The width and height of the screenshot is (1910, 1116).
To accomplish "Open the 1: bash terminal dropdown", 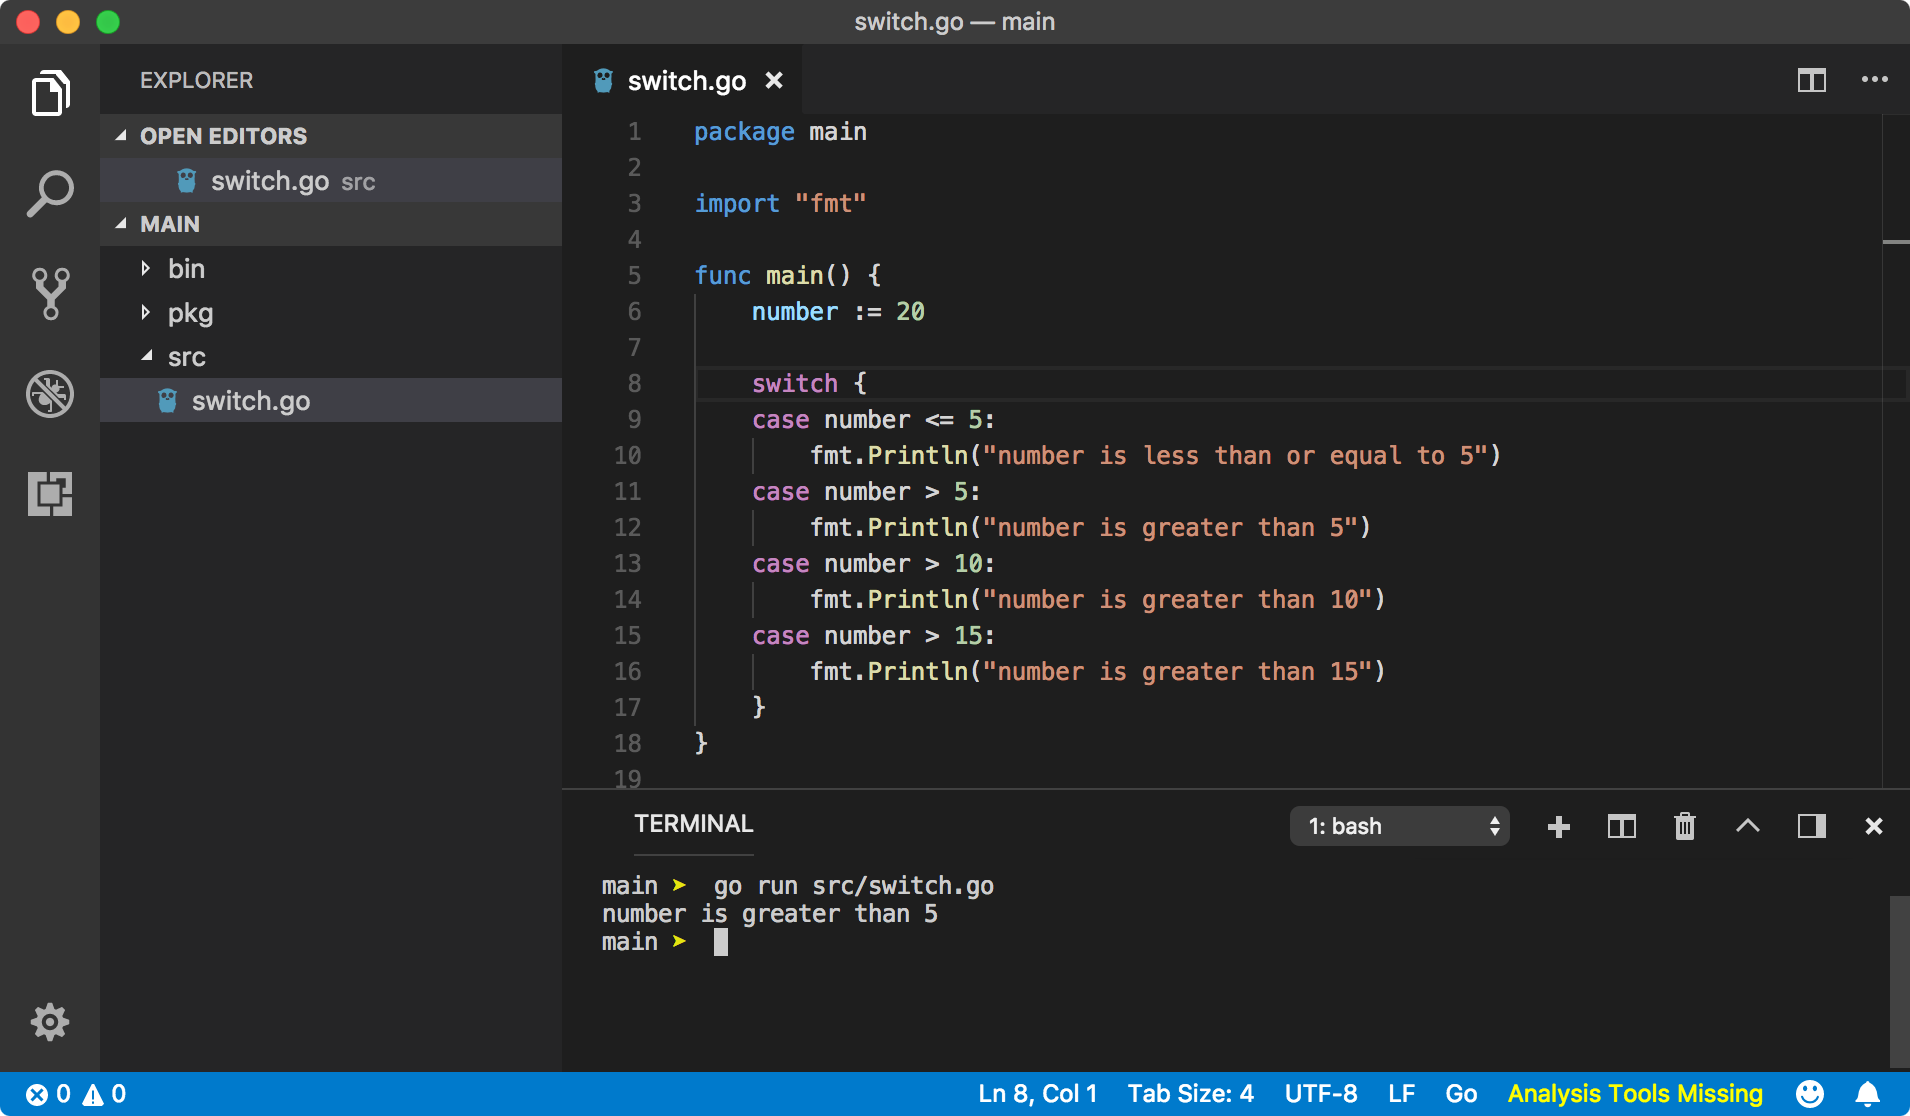I will click(1398, 826).
